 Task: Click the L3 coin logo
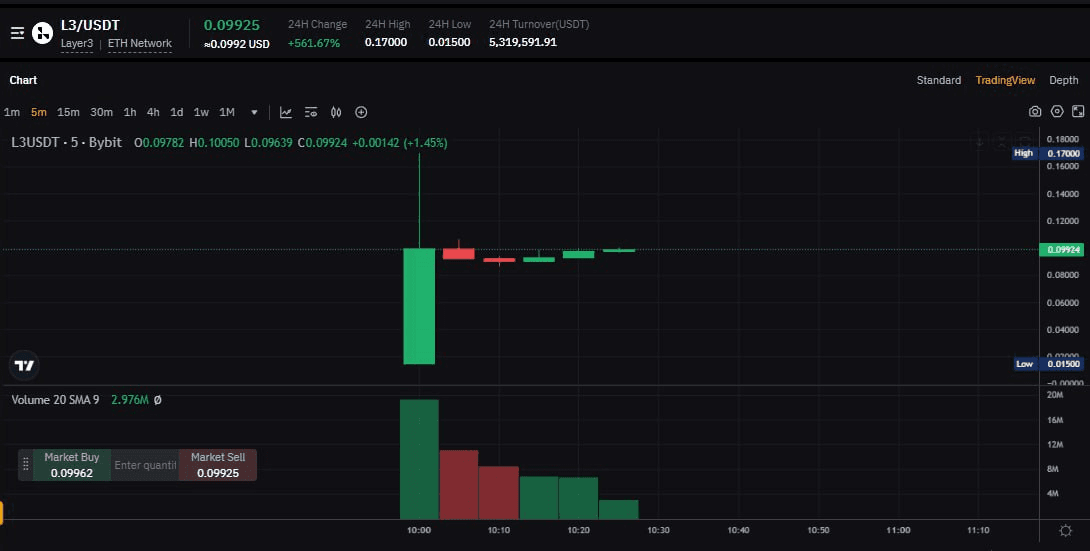(42, 33)
